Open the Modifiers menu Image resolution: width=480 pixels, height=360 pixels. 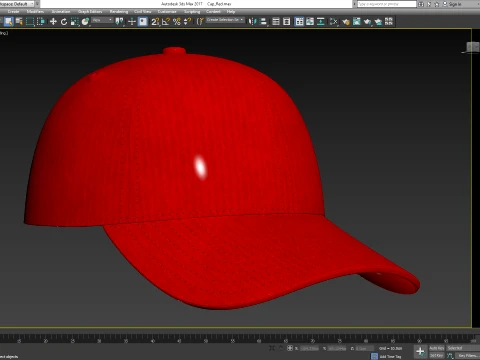35,11
